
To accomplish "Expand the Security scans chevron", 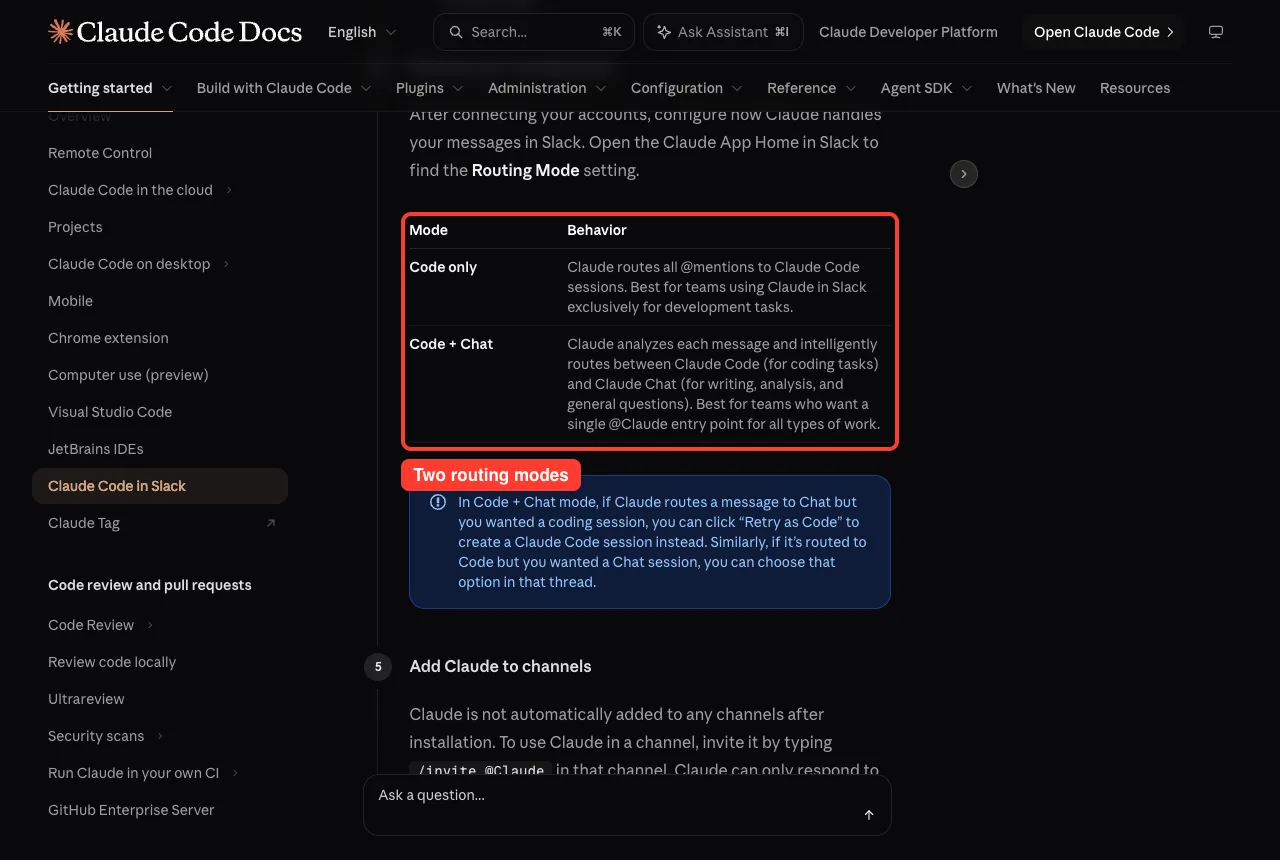I will pos(160,736).
